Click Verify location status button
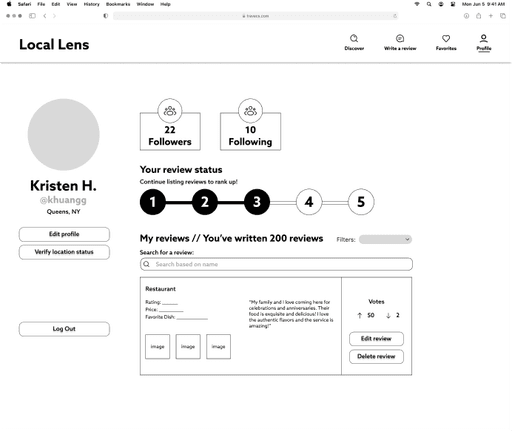This screenshot has height=431, width=512. click(64, 252)
